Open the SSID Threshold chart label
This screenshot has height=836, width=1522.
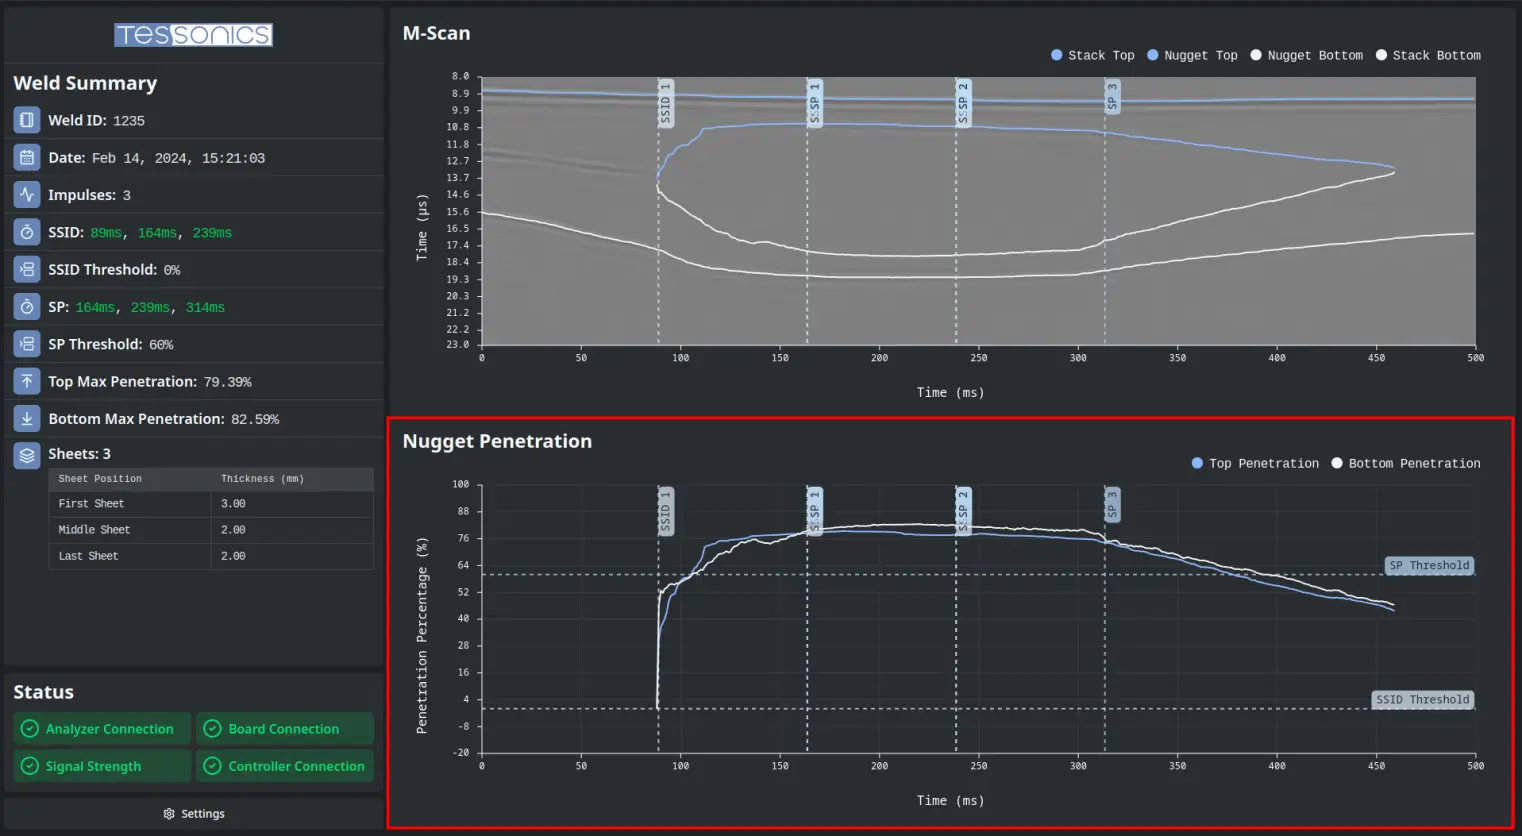(x=1422, y=699)
